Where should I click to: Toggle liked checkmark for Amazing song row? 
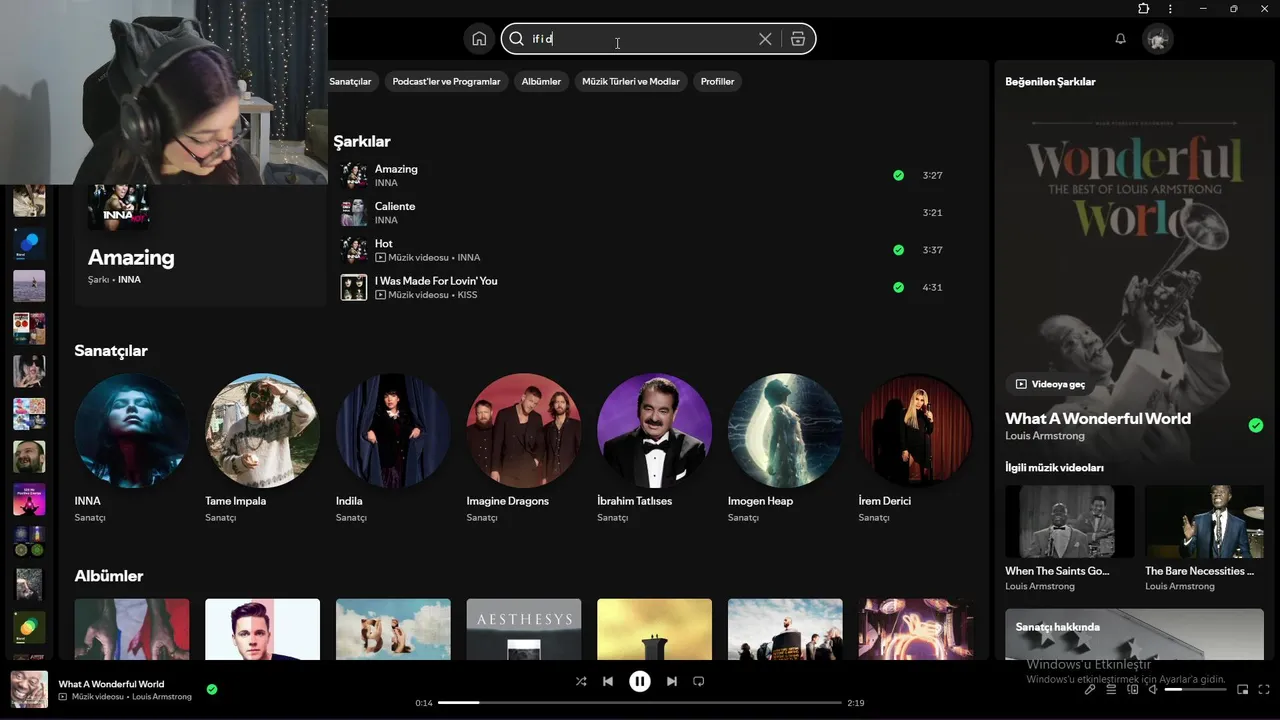pyautogui.click(x=898, y=175)
